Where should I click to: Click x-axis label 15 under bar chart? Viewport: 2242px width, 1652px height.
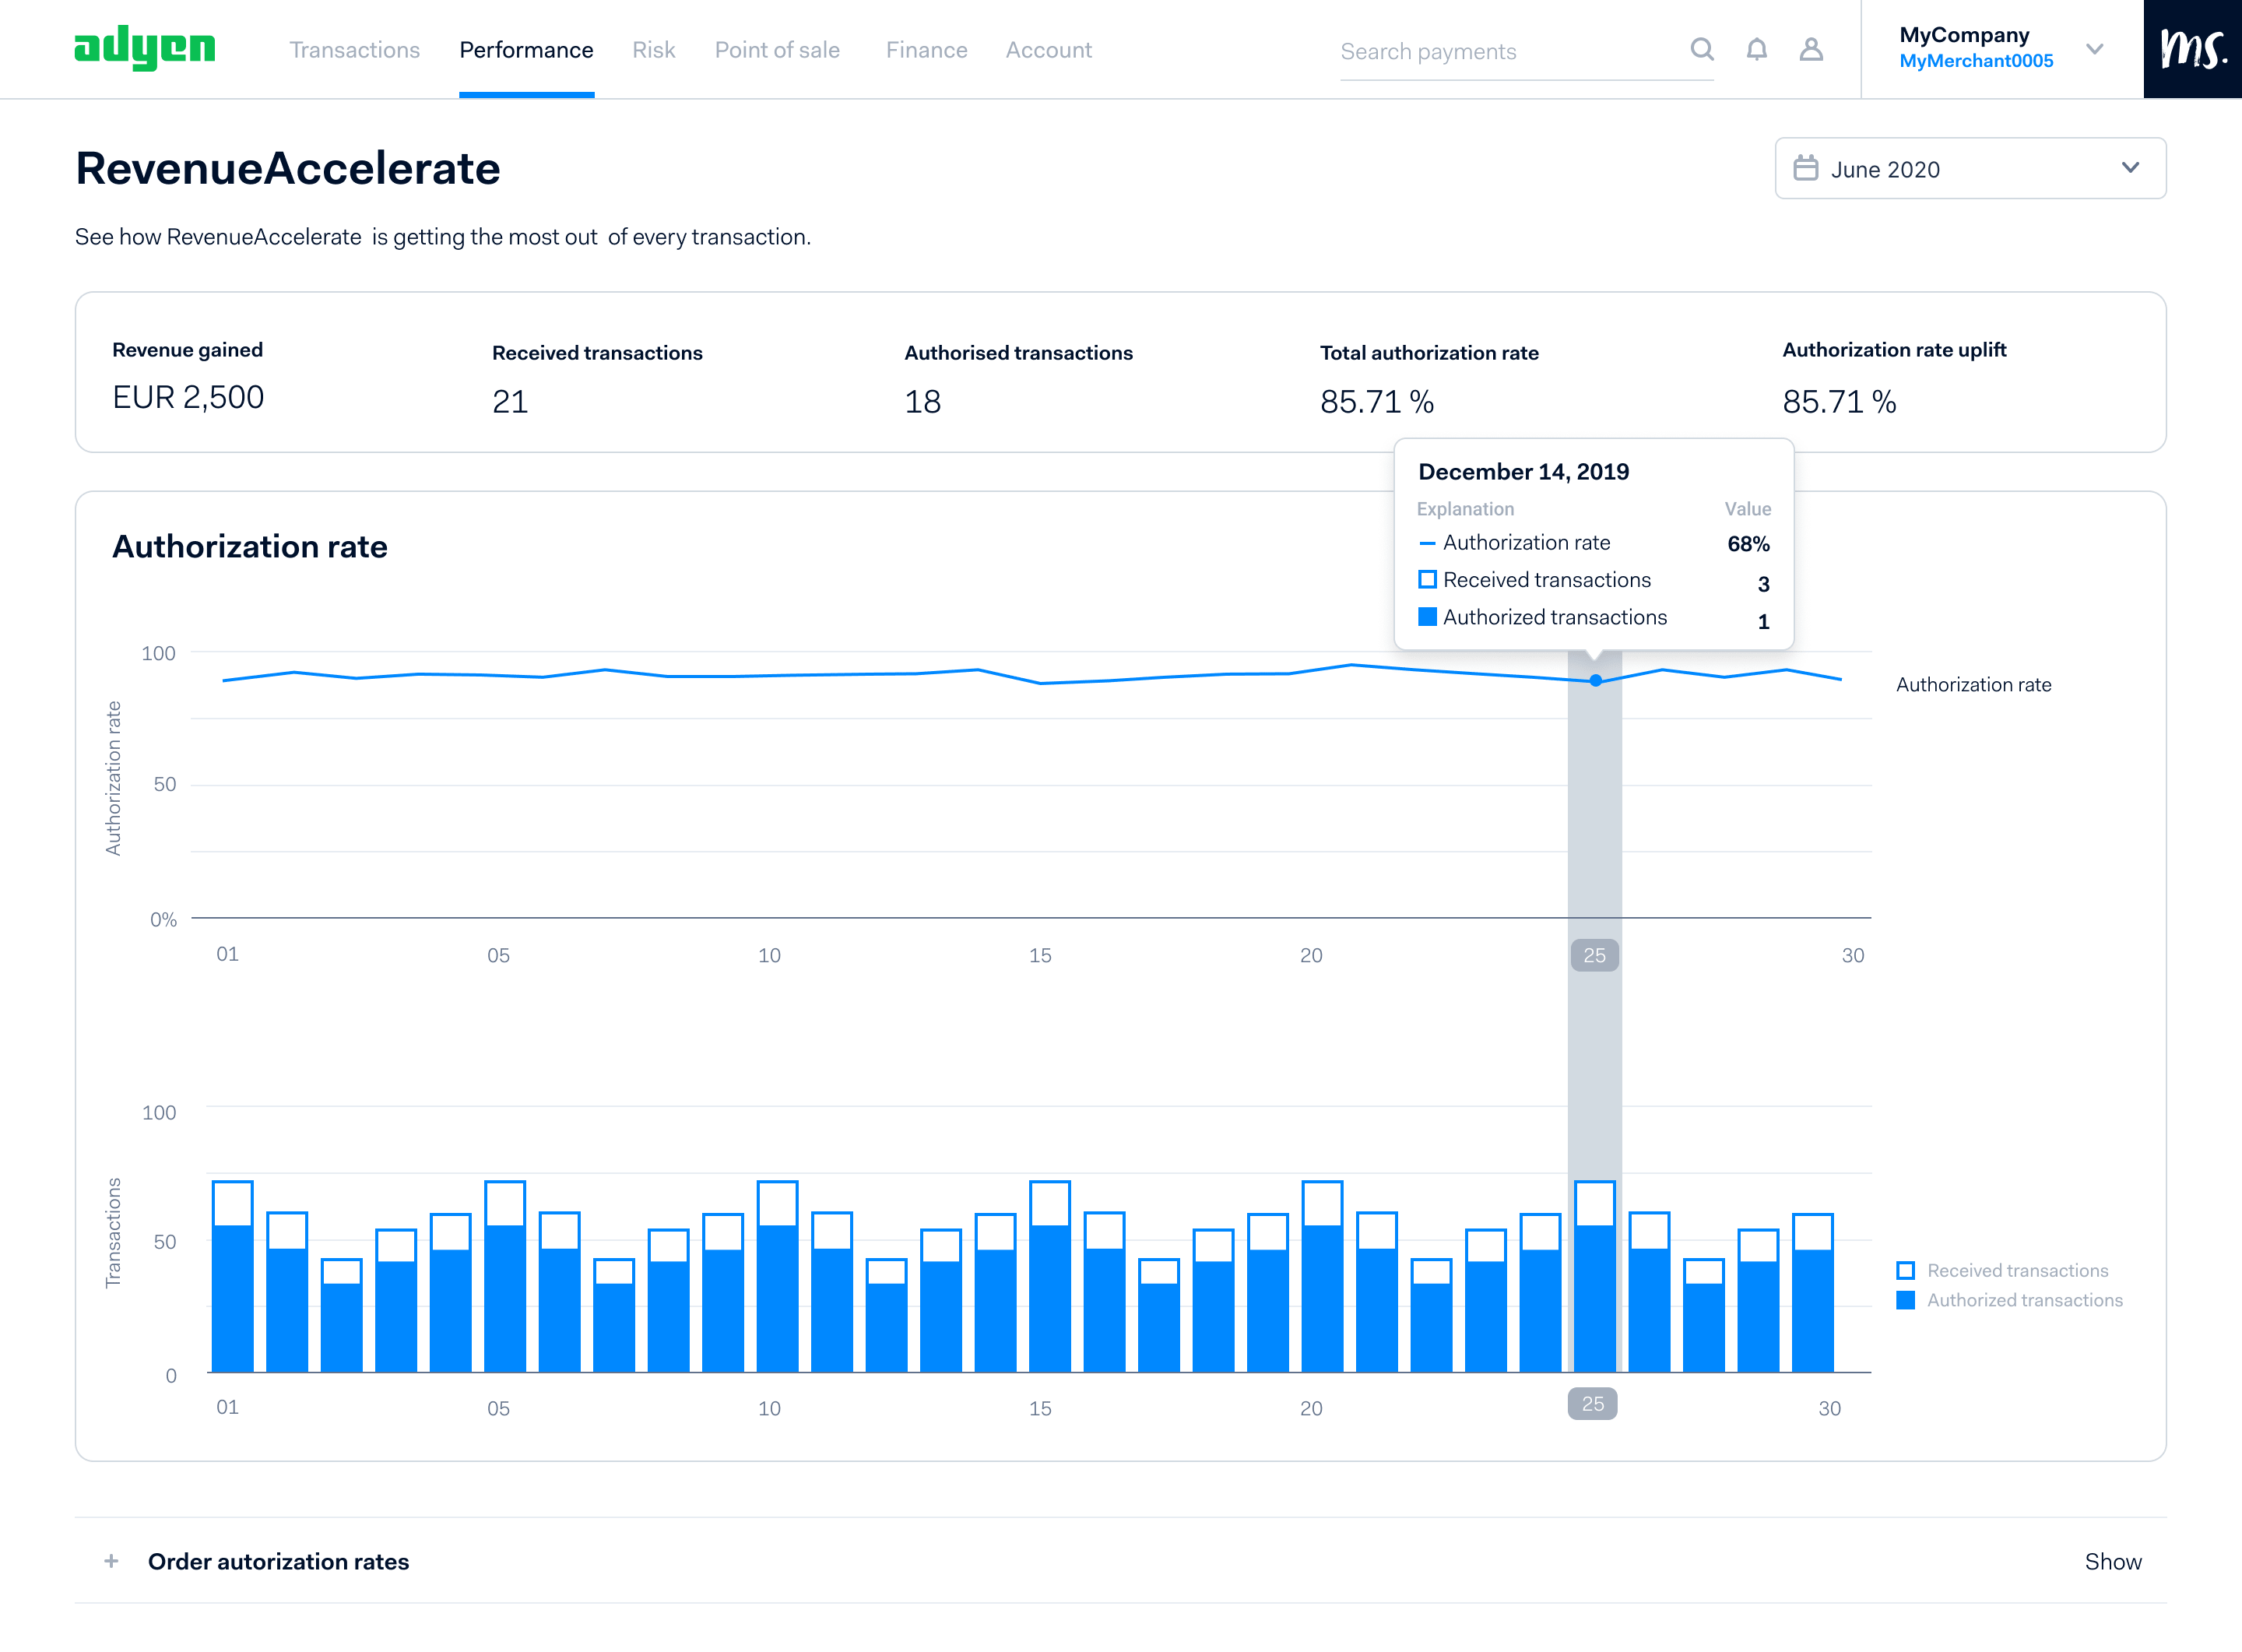tap(1040, 1408)
